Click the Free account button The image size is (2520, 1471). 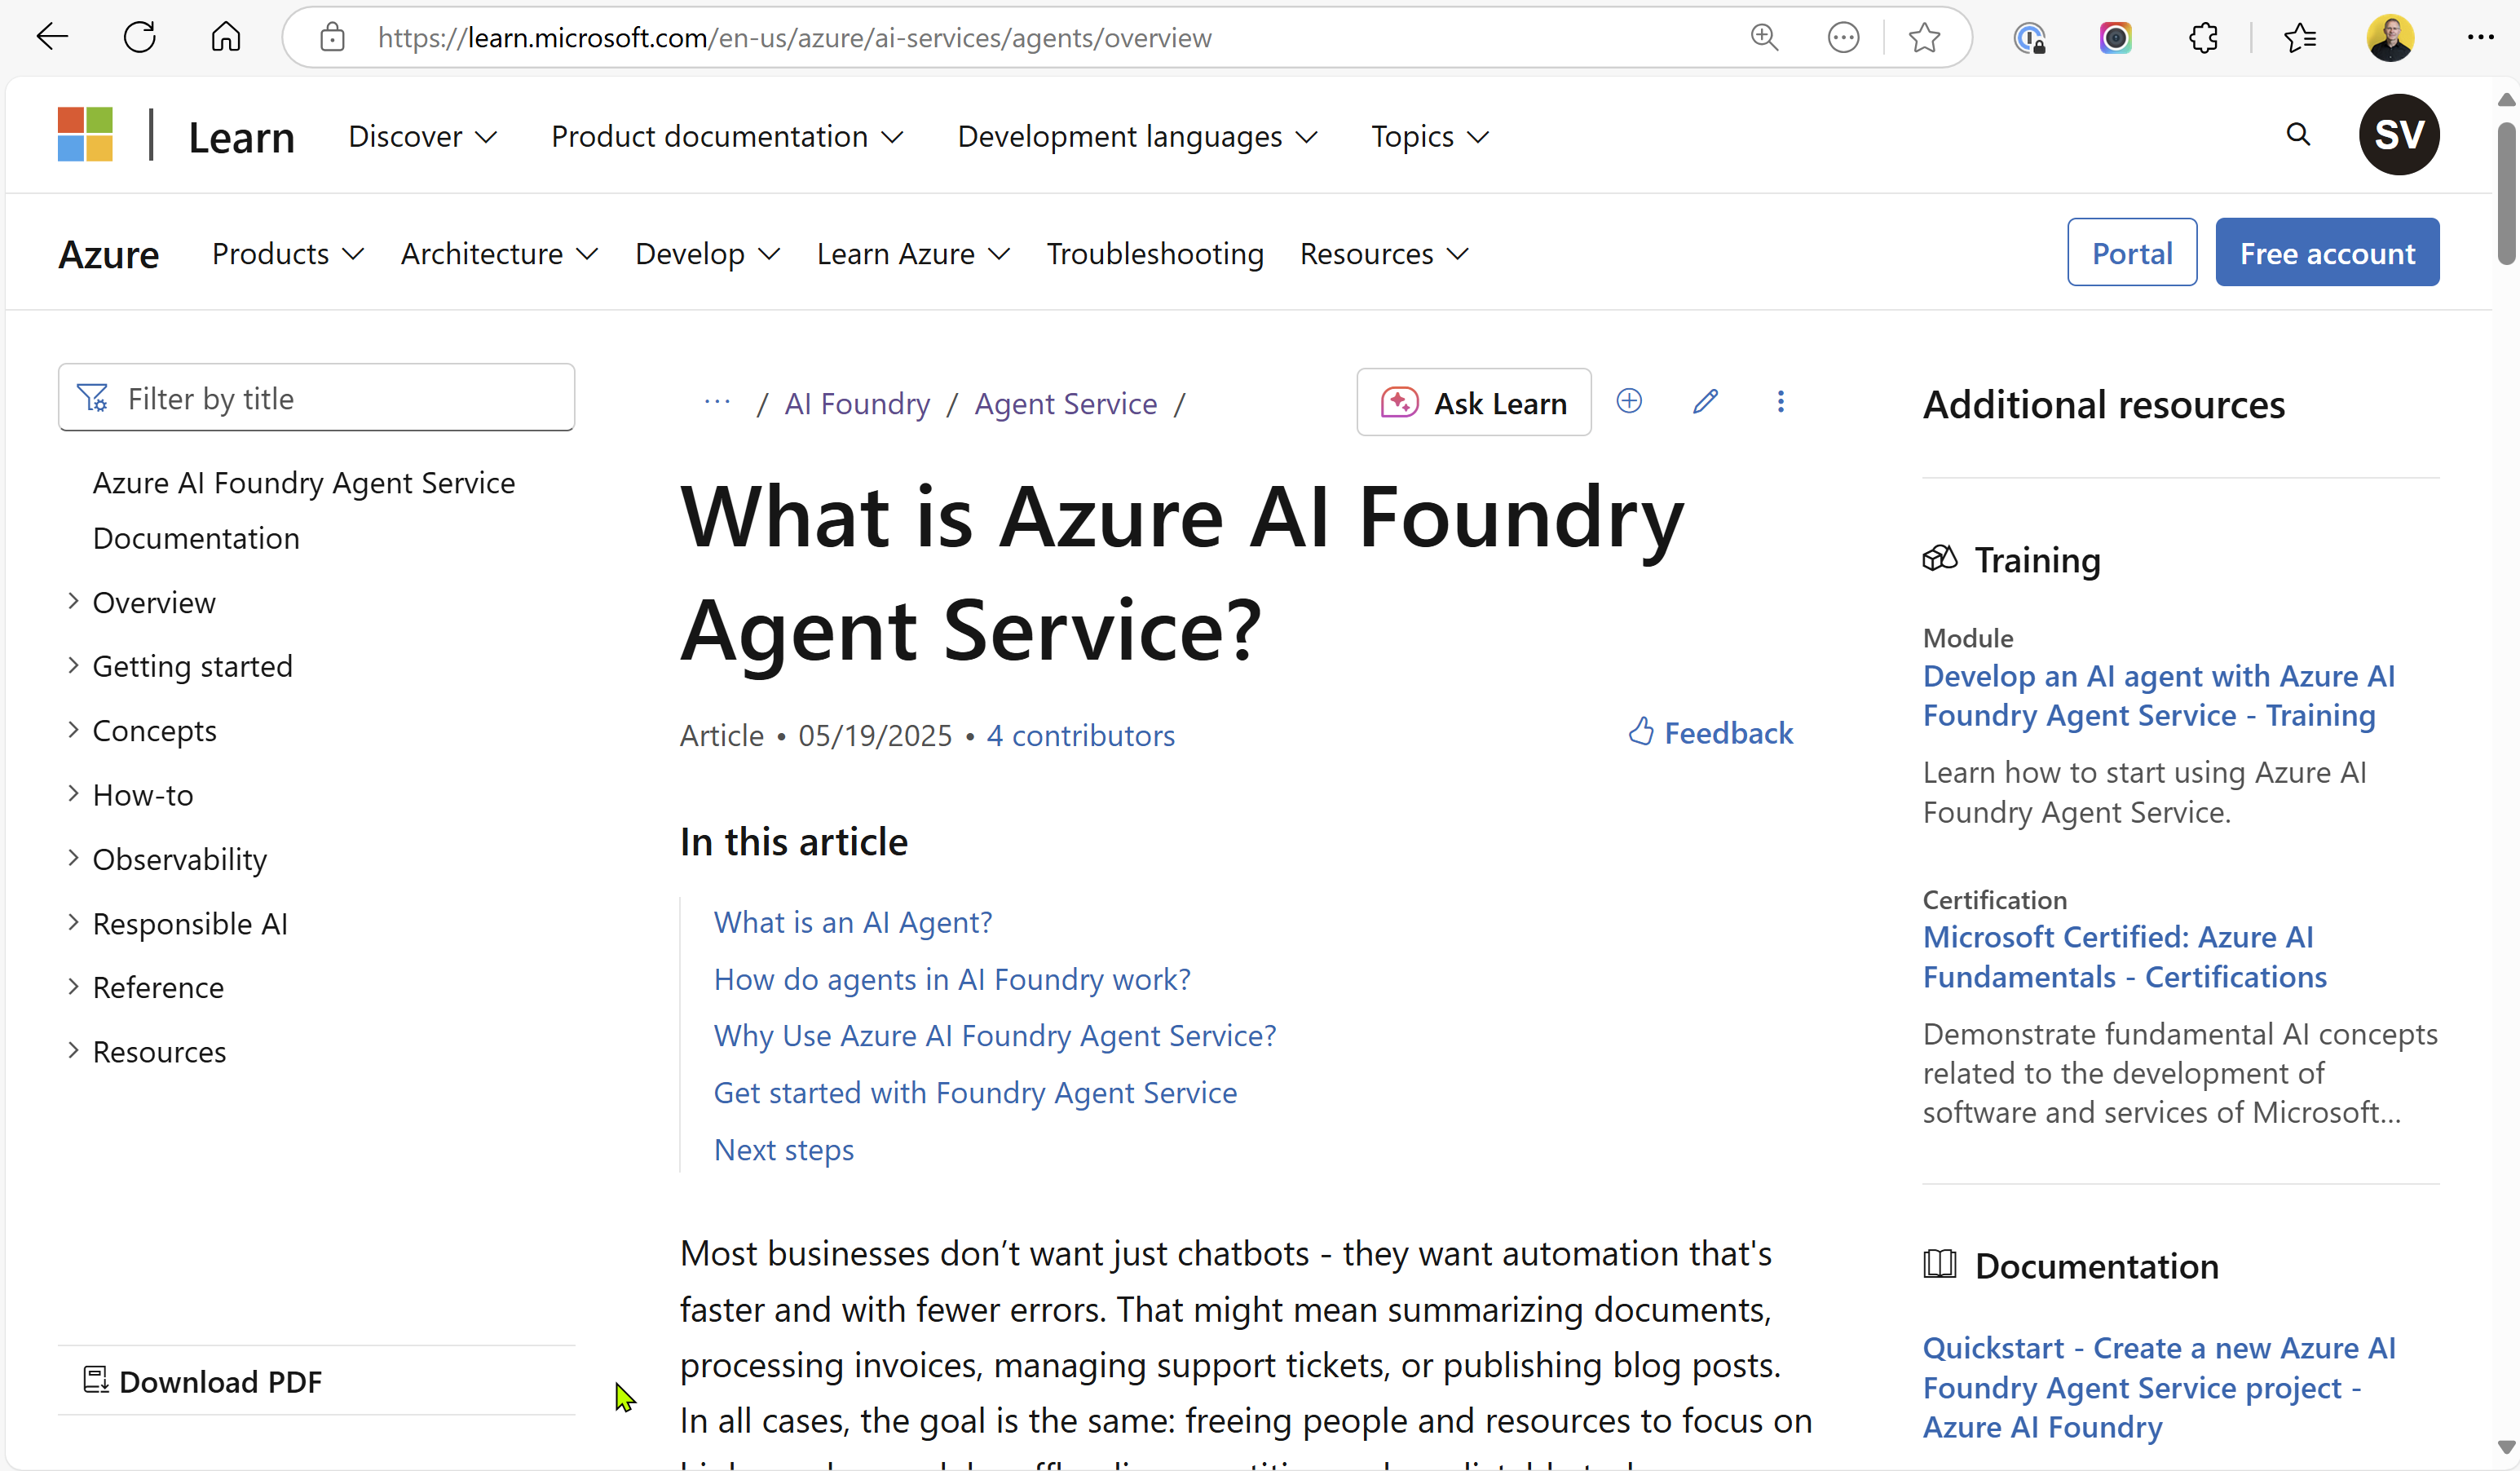[x=2327, y=252]
